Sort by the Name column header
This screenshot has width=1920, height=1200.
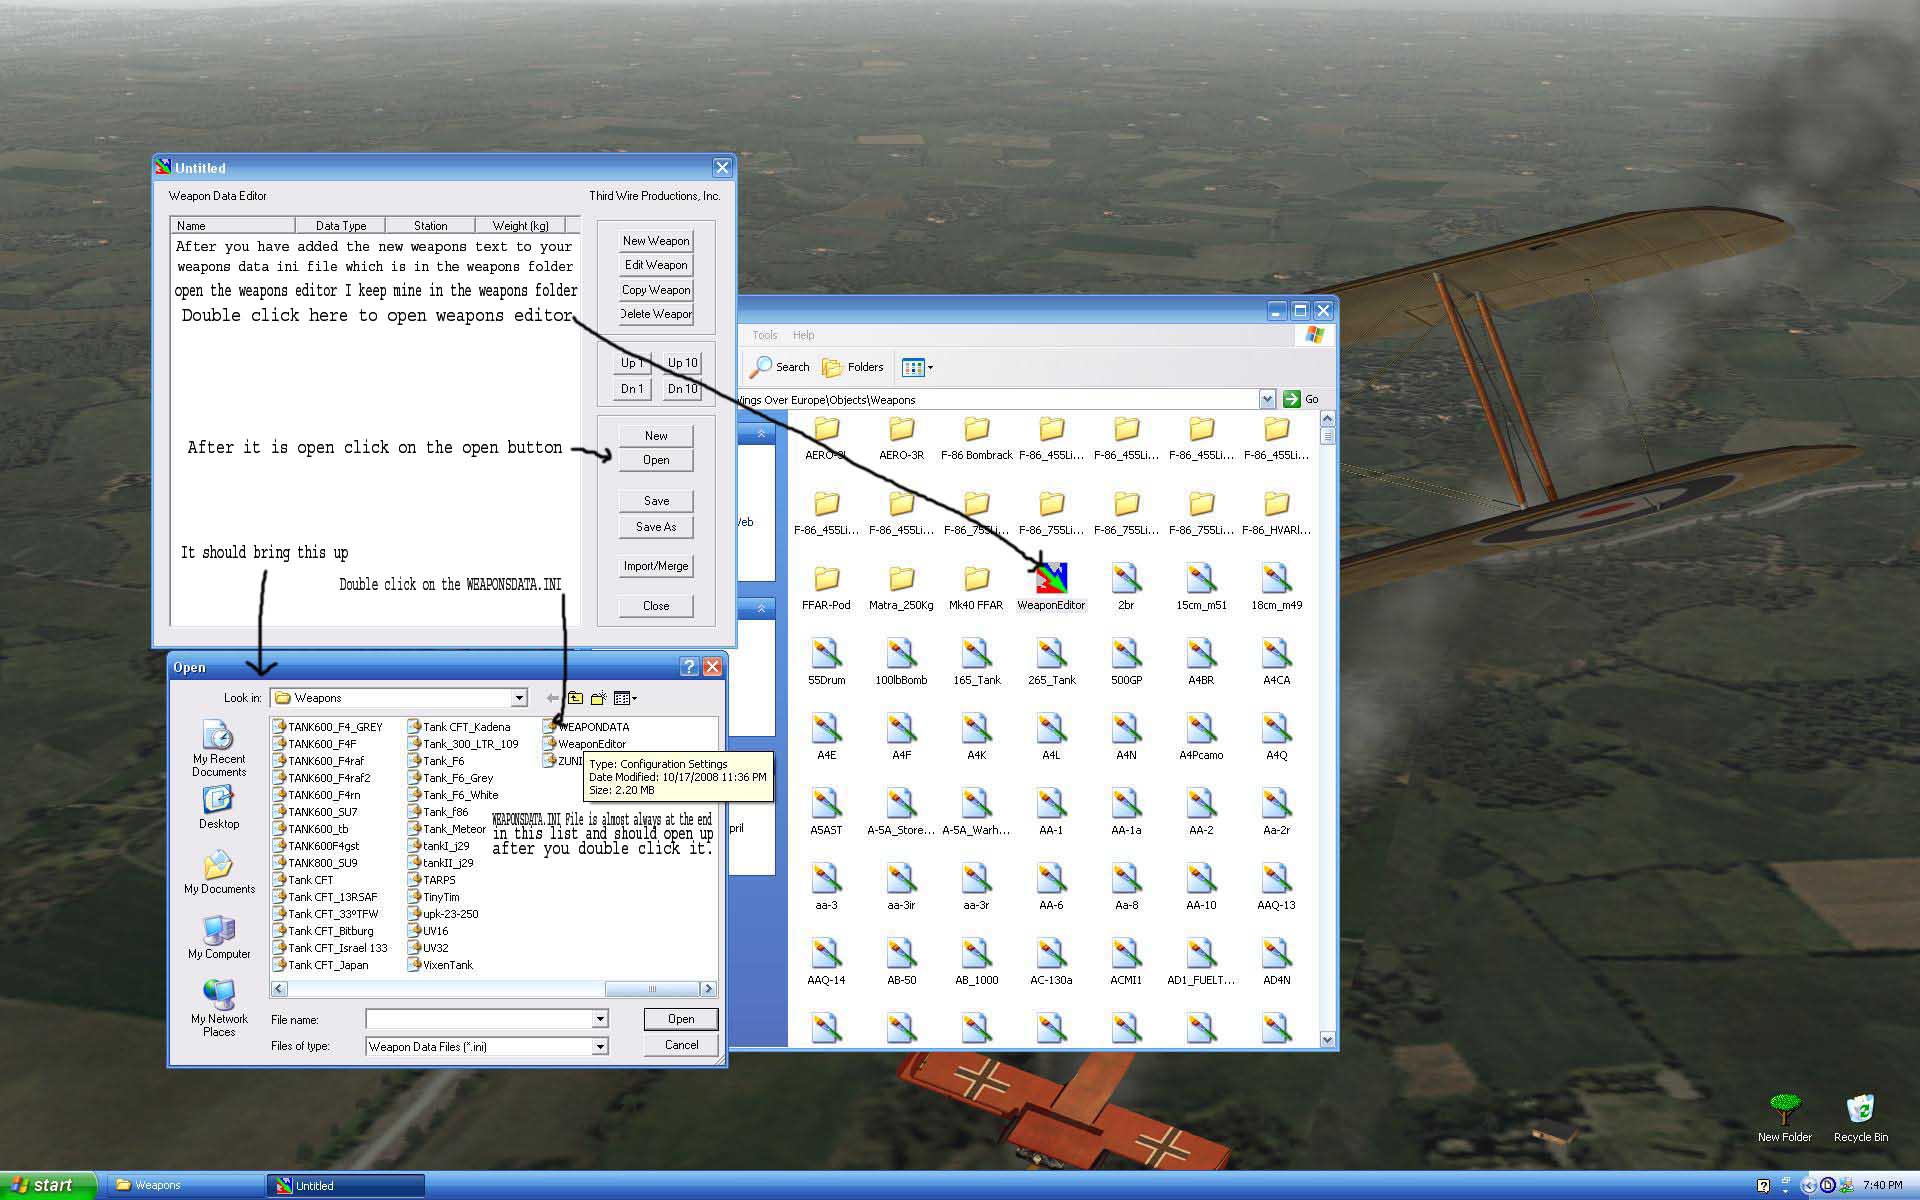coord(233,226)
